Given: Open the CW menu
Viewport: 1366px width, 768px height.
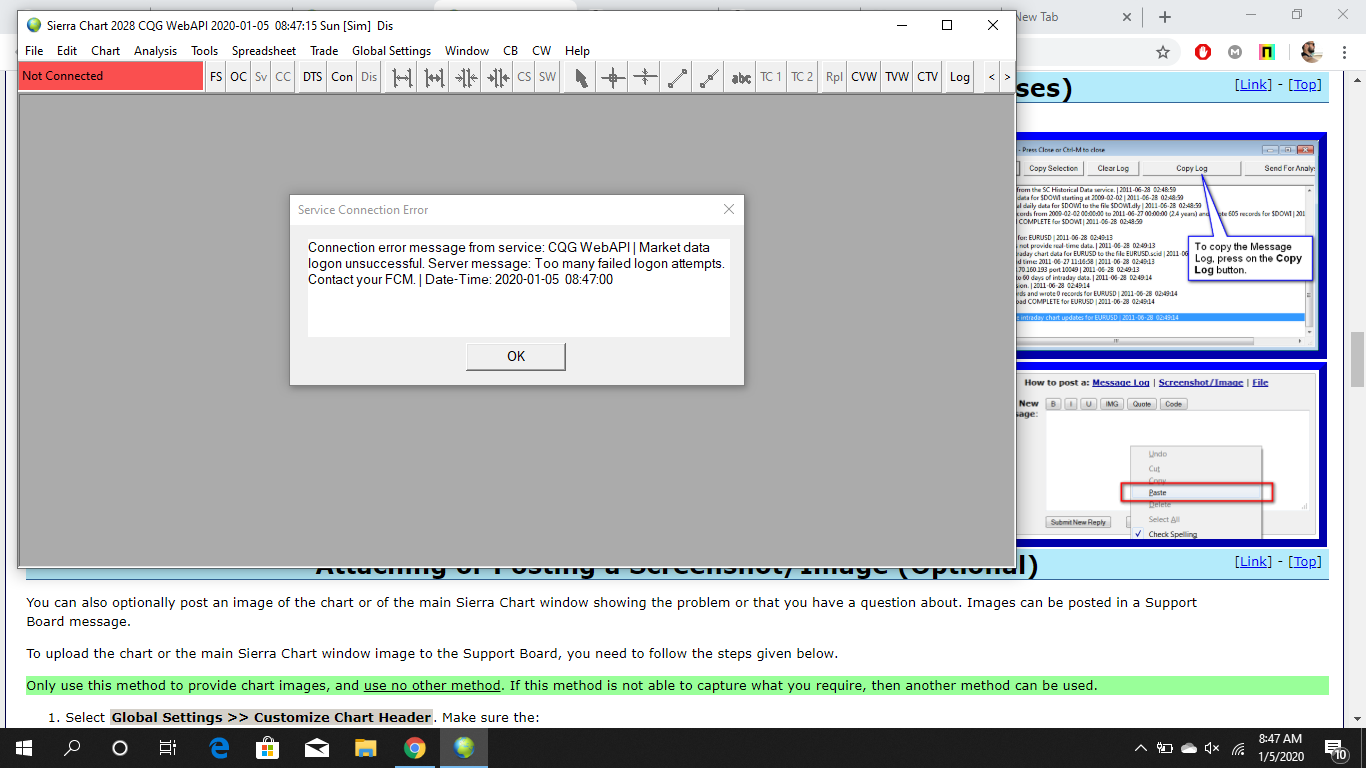Looking at the screenshot, I should 541,51.
